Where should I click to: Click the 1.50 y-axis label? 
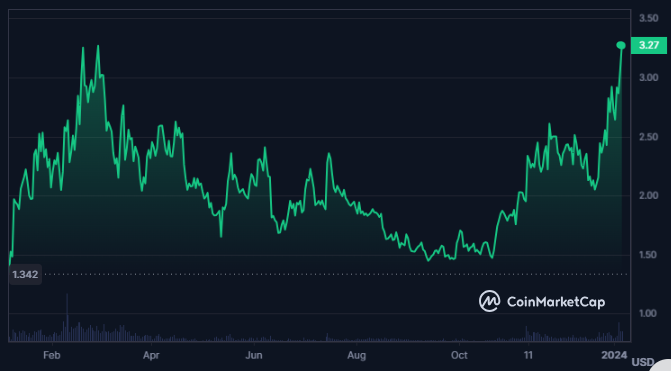point(648,255)
